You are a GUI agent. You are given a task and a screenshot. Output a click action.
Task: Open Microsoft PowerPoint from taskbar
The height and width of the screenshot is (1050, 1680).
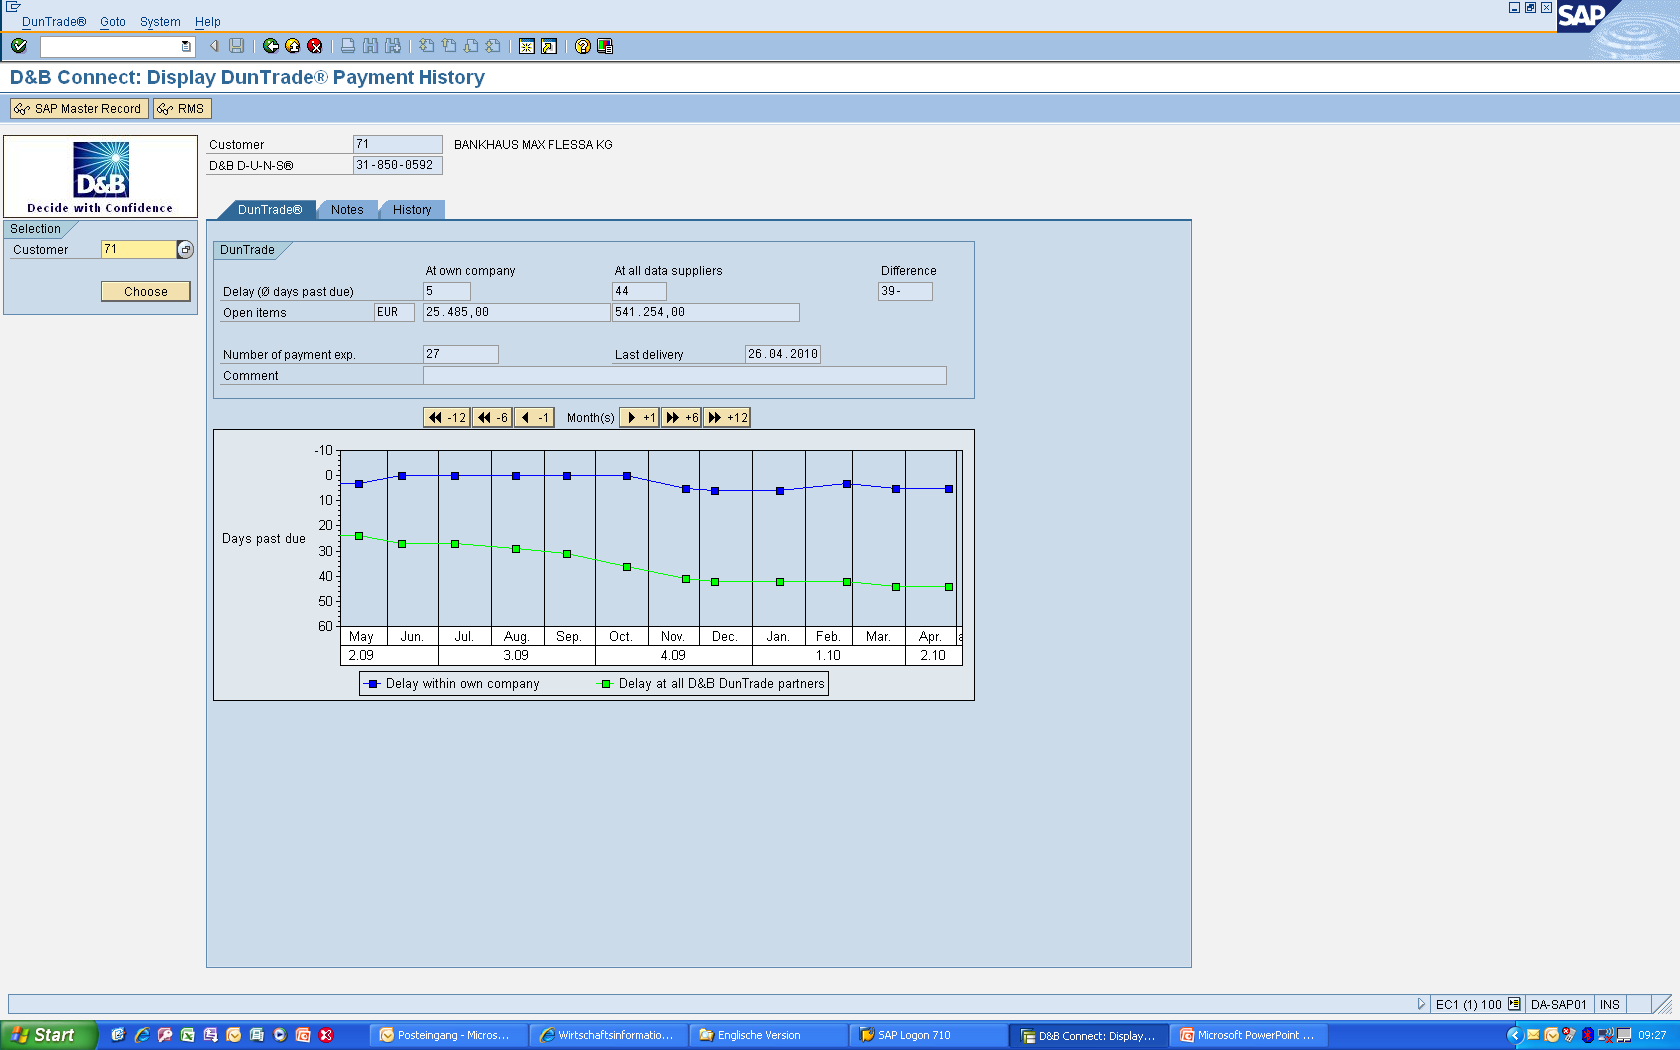[x=1247, y=1035]
